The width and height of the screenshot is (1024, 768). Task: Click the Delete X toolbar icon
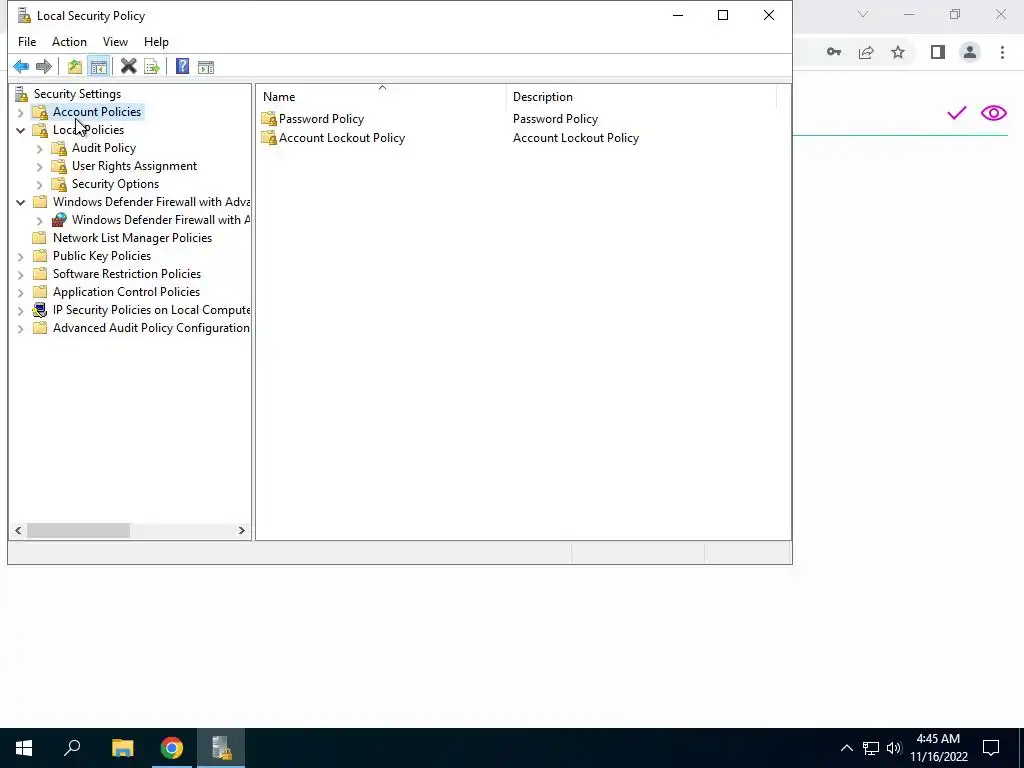[129, 67]
